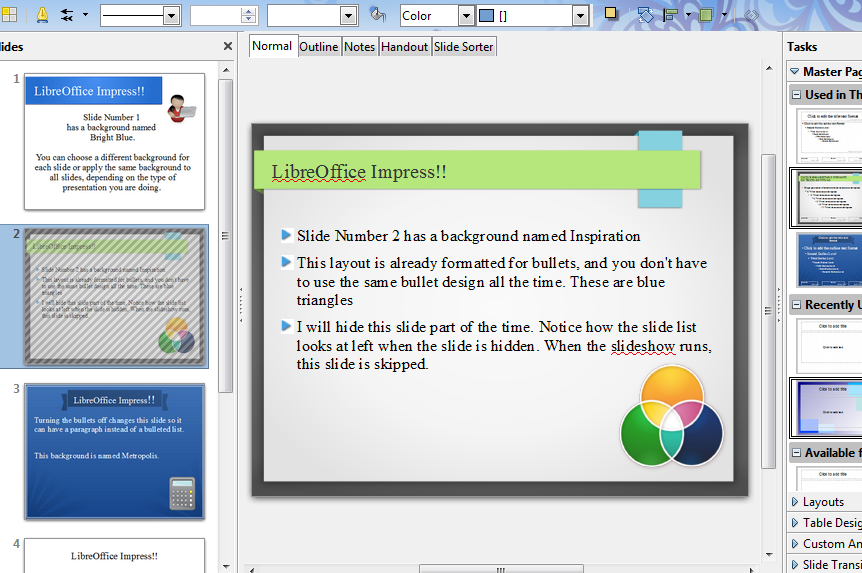Click the Line highlighter pen icon
The height and width of the screenshot is (573, 862).
[x=42, y=15]
